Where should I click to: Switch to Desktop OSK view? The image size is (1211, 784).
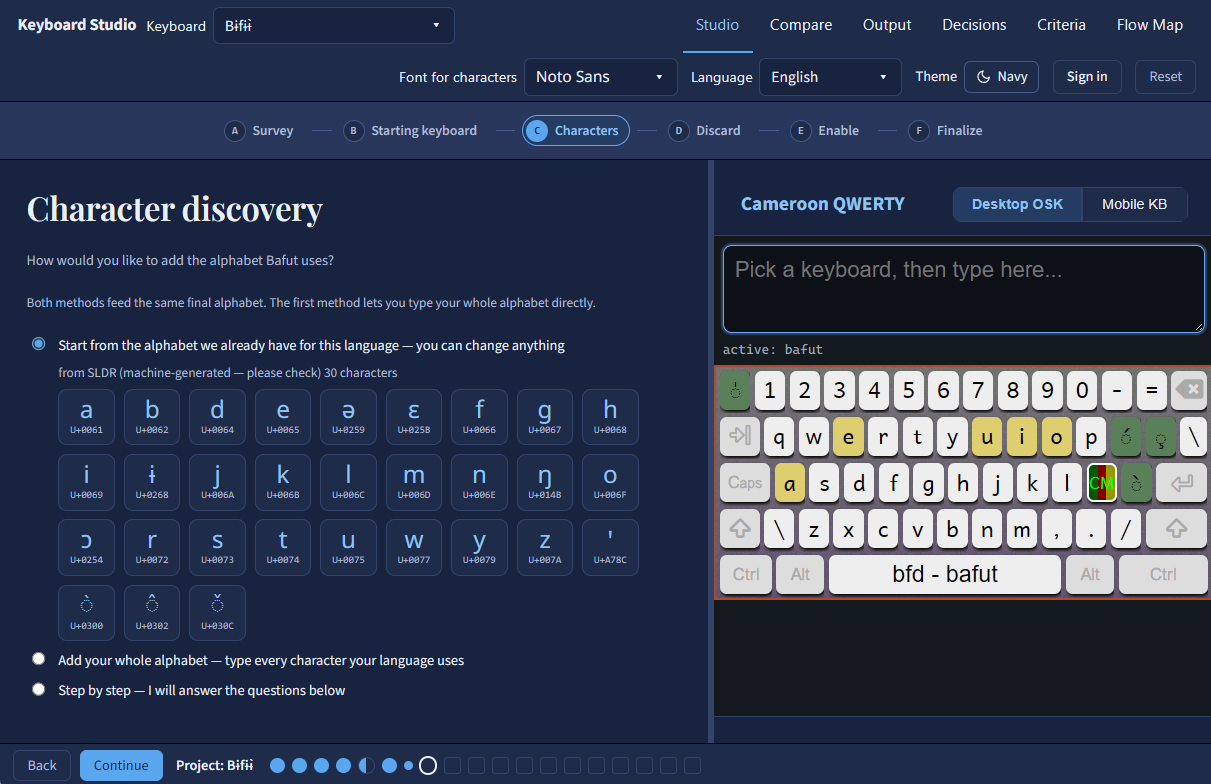(1017, 204)
